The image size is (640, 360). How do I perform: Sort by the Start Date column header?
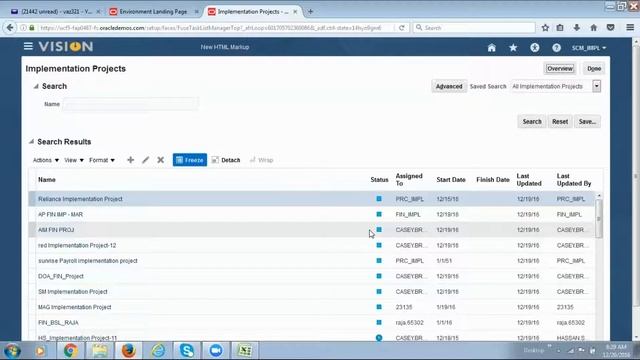pyautogui.click(x=451, y=180)
